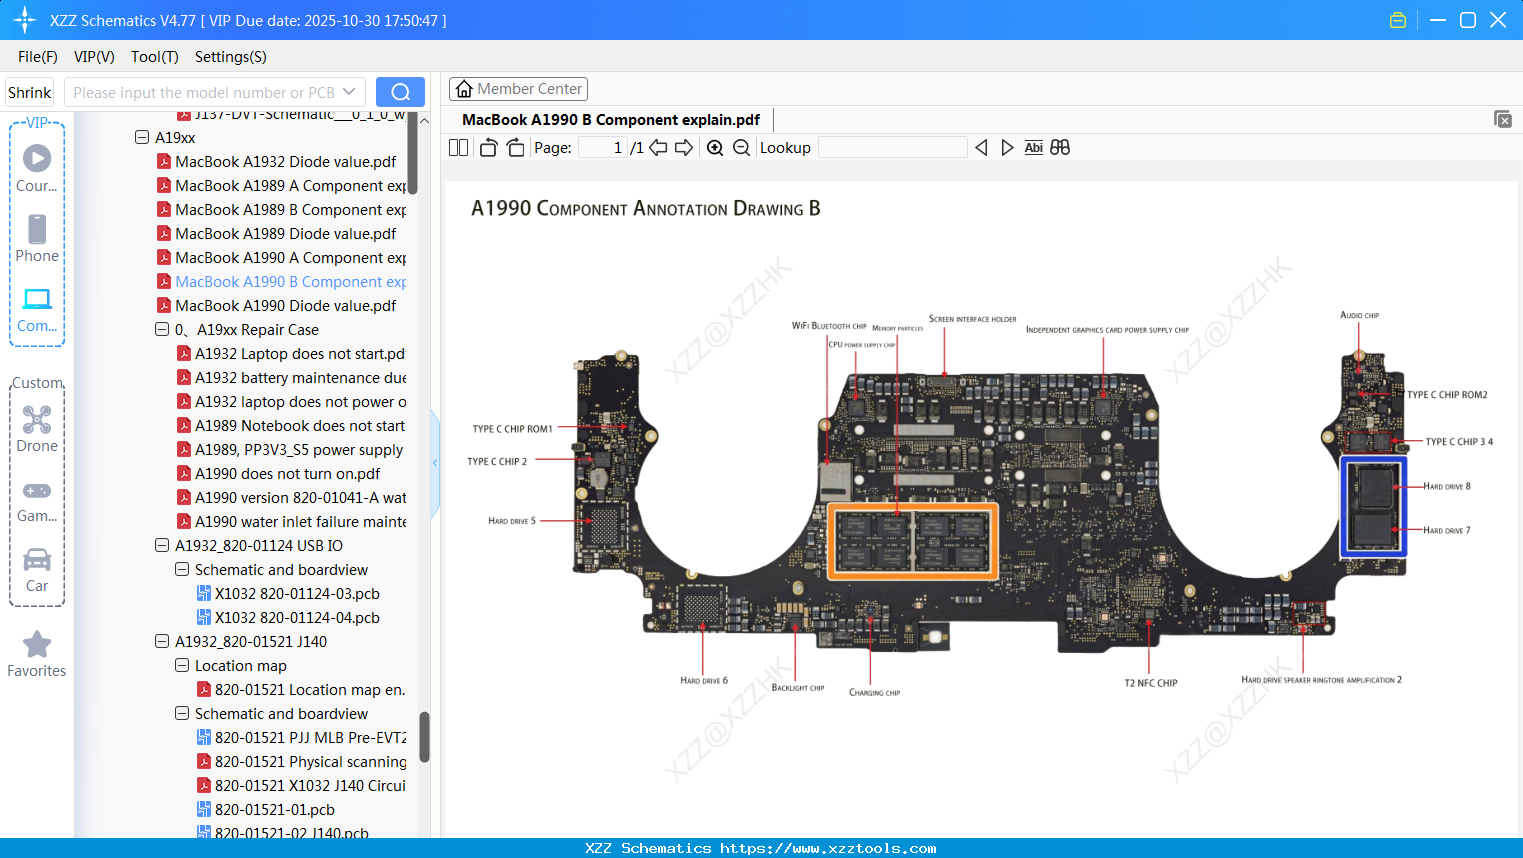
Task: Open the Car category in sidebar
Action: coord(37,569)
